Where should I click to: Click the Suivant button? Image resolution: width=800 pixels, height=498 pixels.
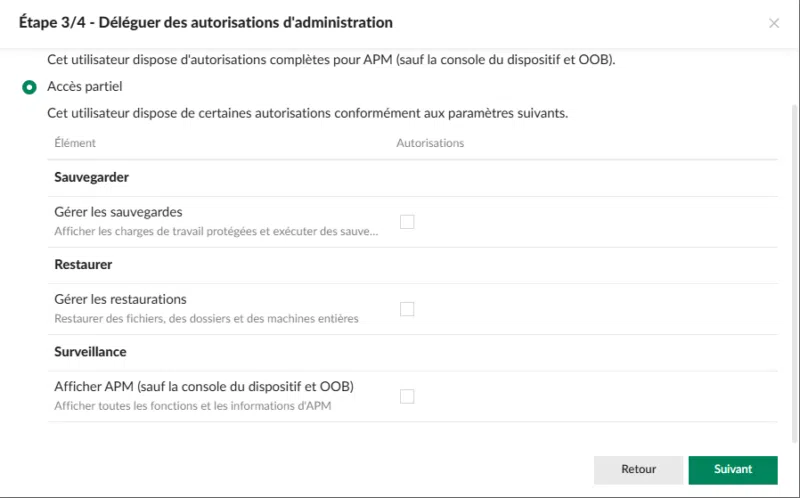click(x=733, y=469)
